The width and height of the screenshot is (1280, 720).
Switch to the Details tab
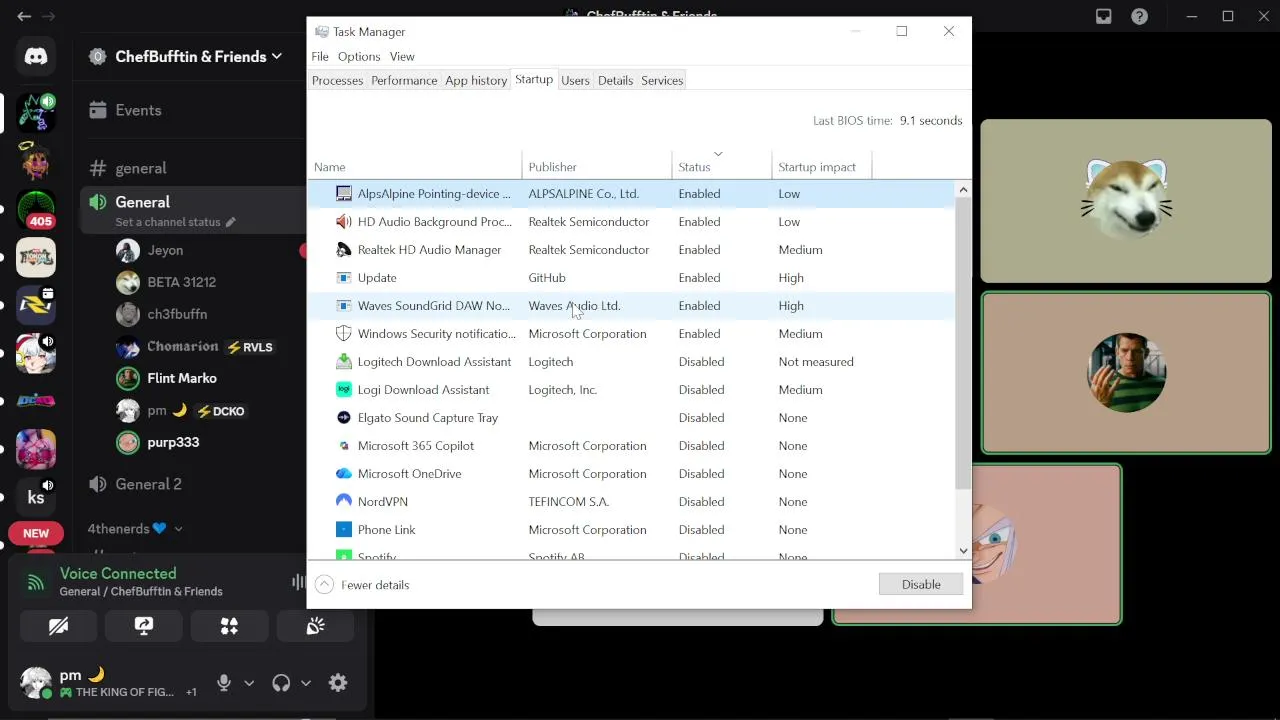[615, 80]
